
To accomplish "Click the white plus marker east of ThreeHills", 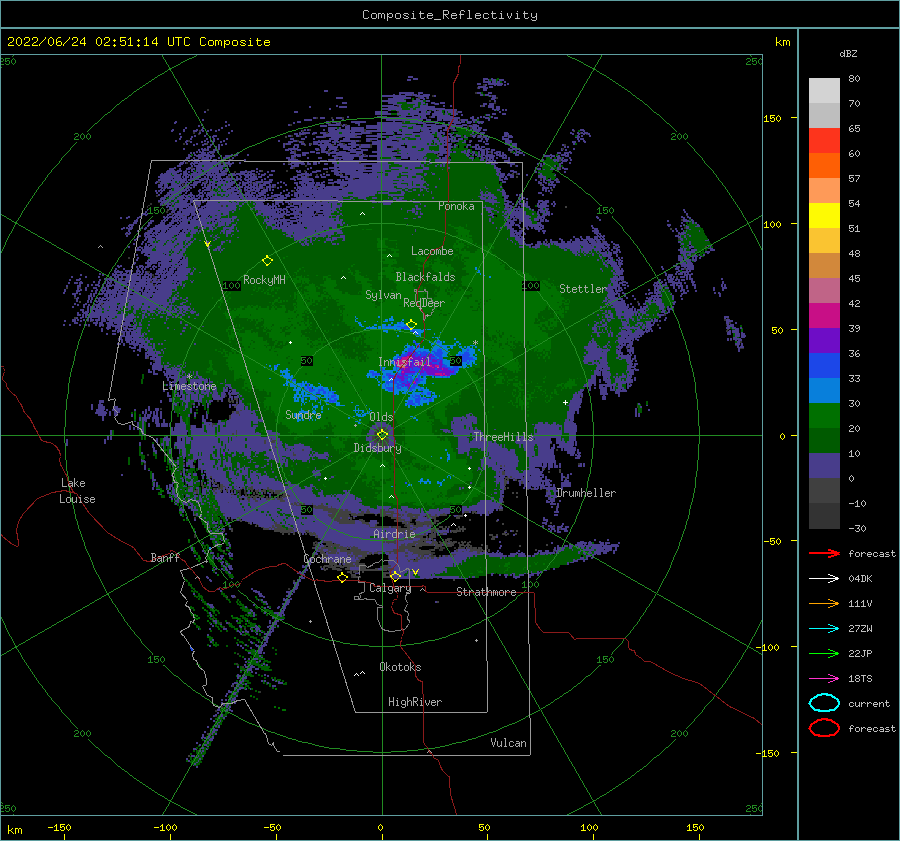I will [x=565, y=402].
